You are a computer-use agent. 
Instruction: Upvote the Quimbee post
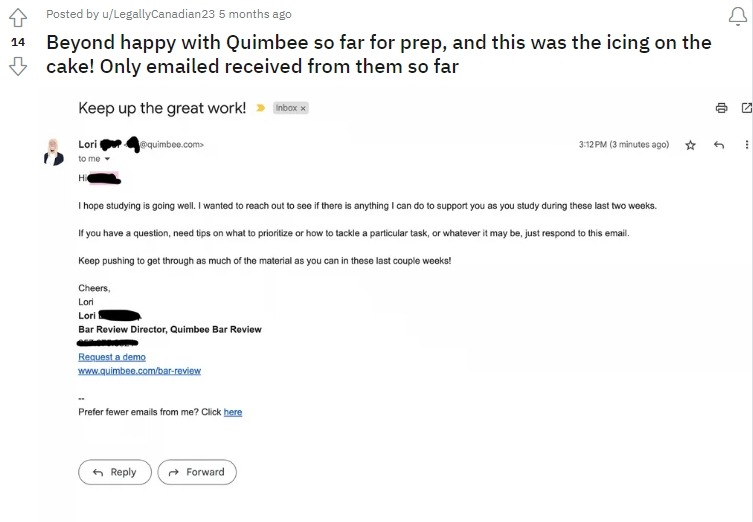(18, 18)
